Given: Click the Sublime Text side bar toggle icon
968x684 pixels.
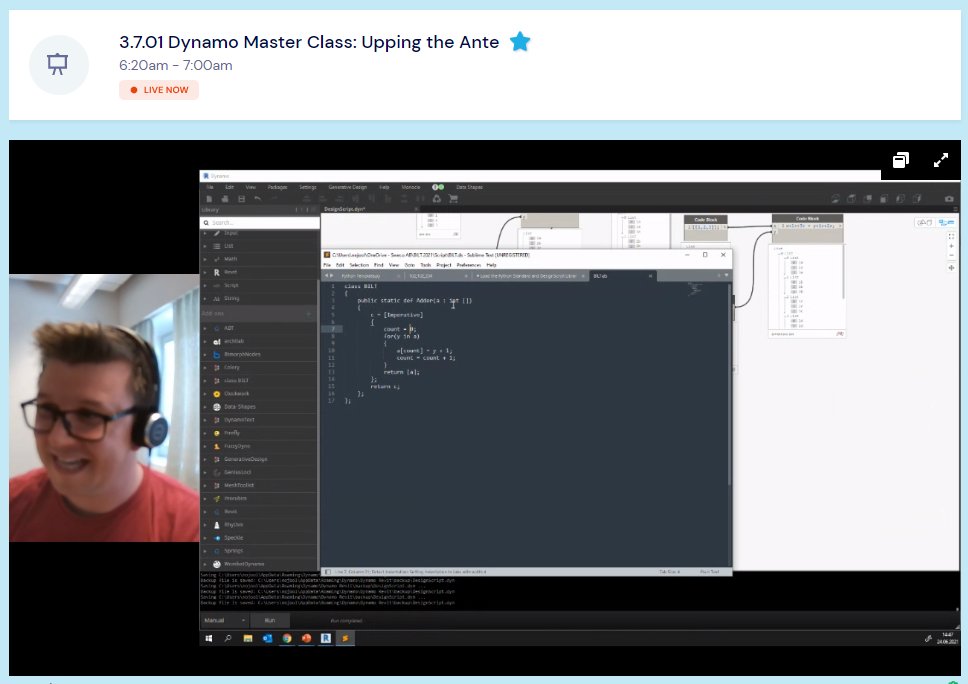Looking at the screenshot, I should pos(328,572).
